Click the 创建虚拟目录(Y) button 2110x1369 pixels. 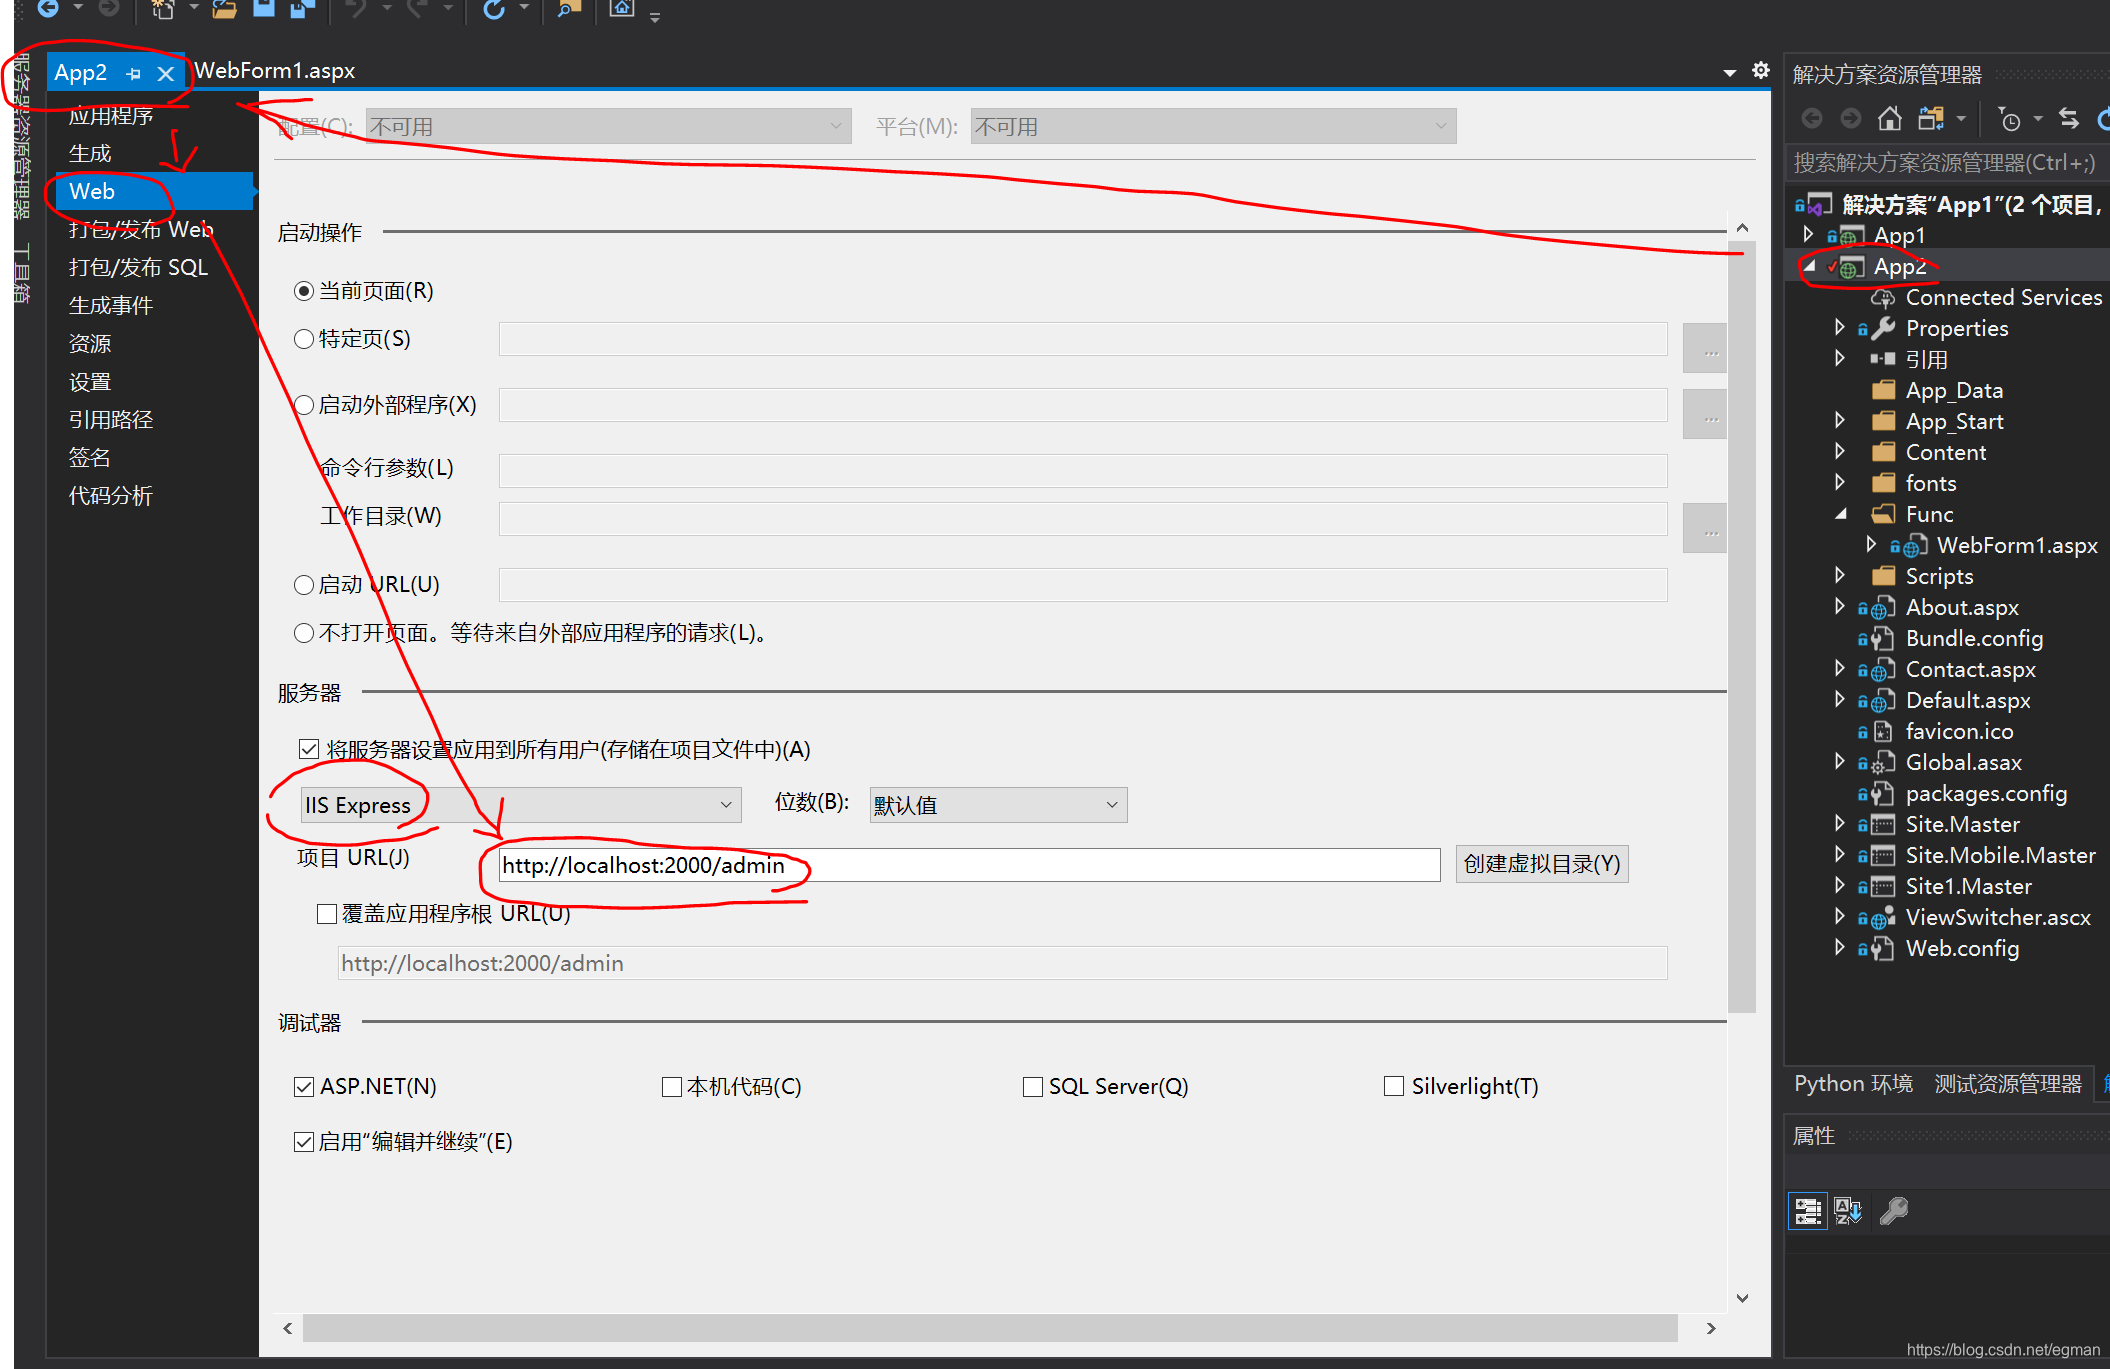pos(1541,864)
